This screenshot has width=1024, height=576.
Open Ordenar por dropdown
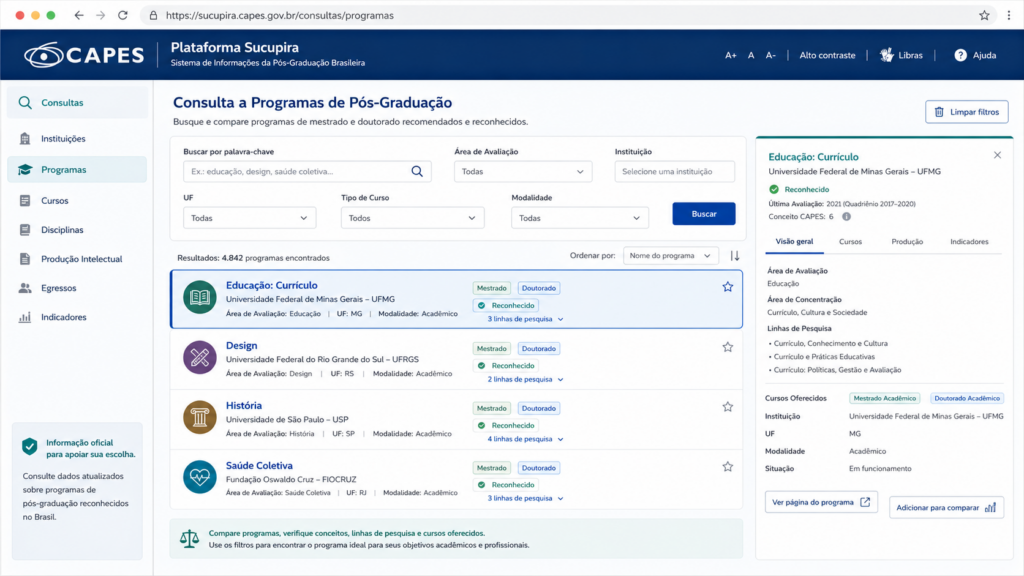[671, 256]
